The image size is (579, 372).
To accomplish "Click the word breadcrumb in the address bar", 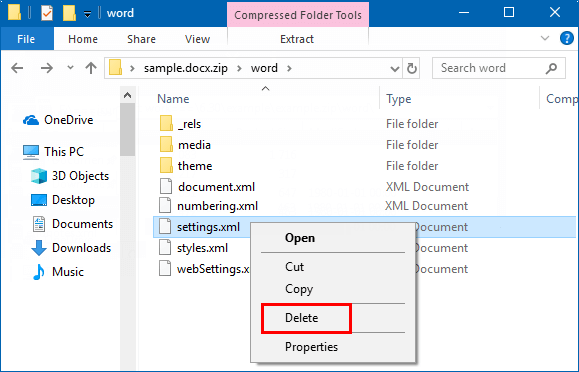I will [x=264, y=68].
